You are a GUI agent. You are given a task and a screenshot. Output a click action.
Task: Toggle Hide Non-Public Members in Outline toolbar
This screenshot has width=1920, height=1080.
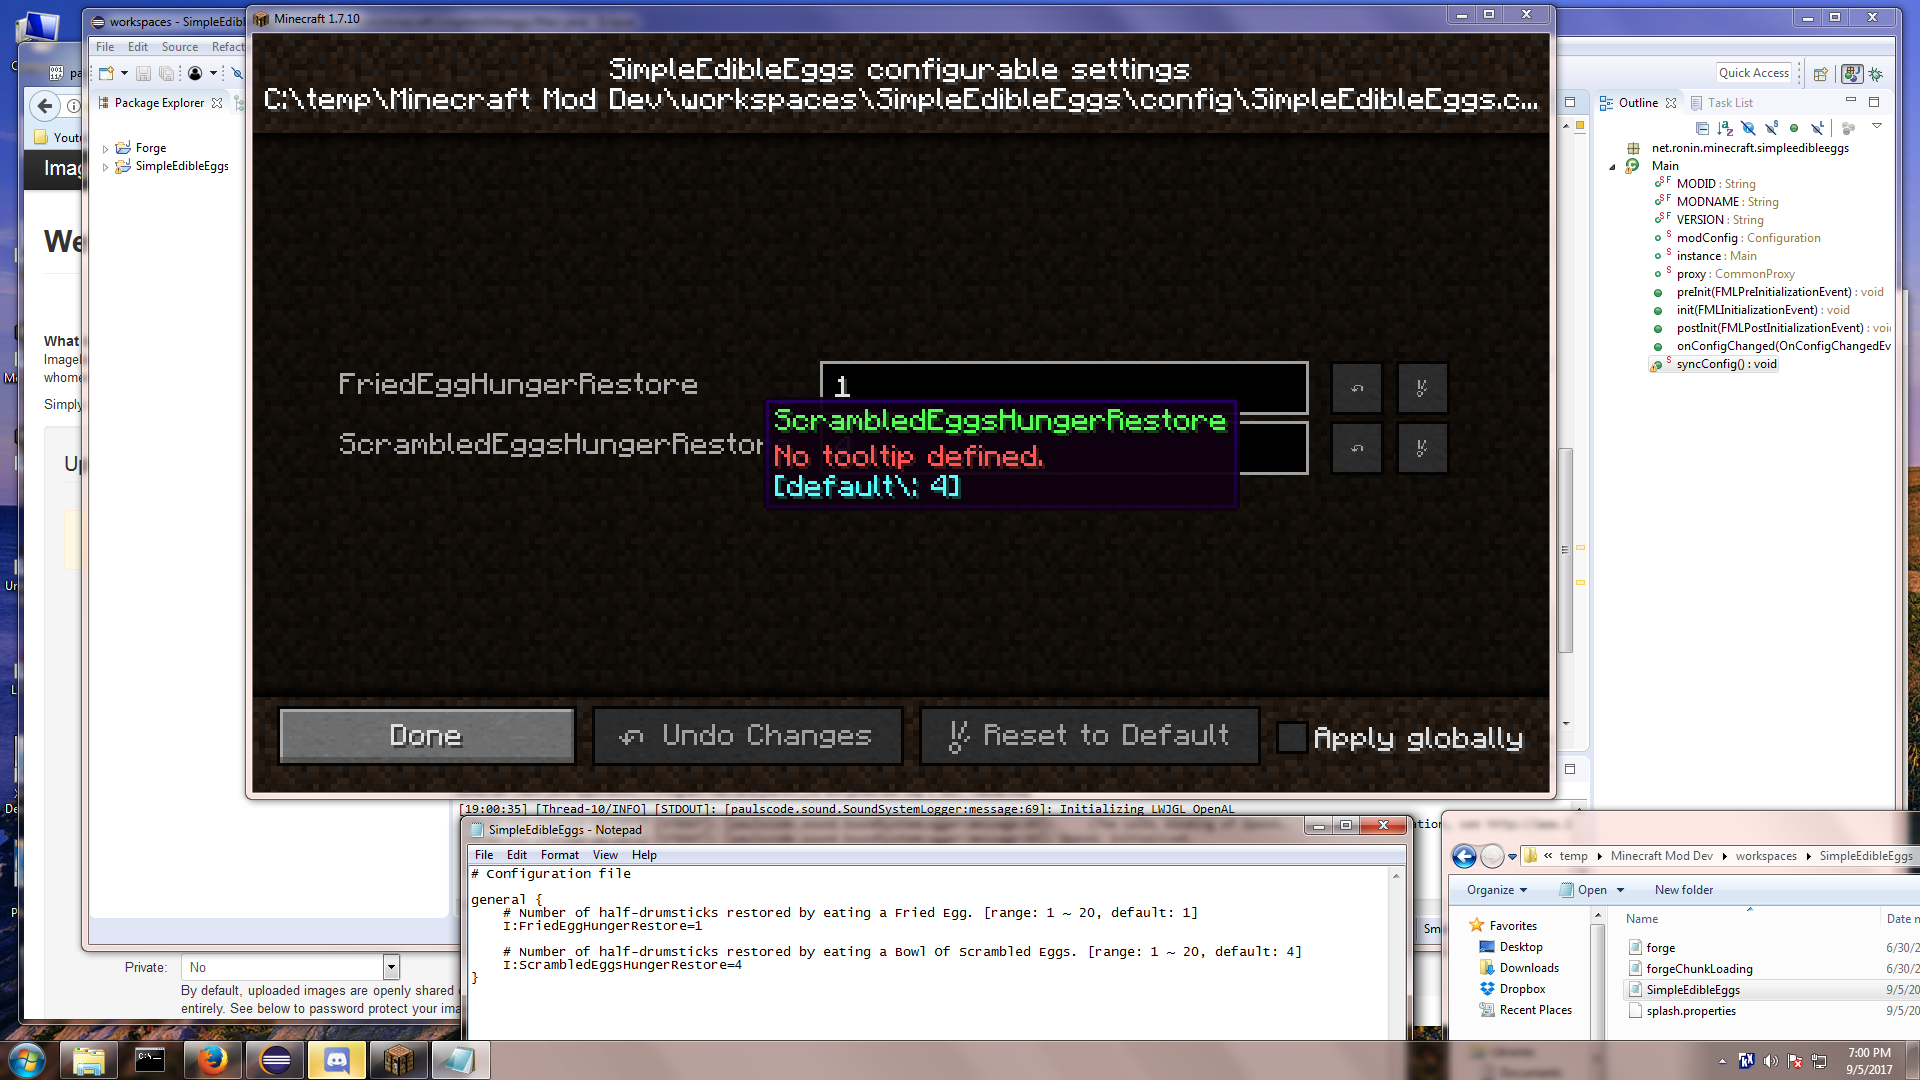pos(1794,128)
